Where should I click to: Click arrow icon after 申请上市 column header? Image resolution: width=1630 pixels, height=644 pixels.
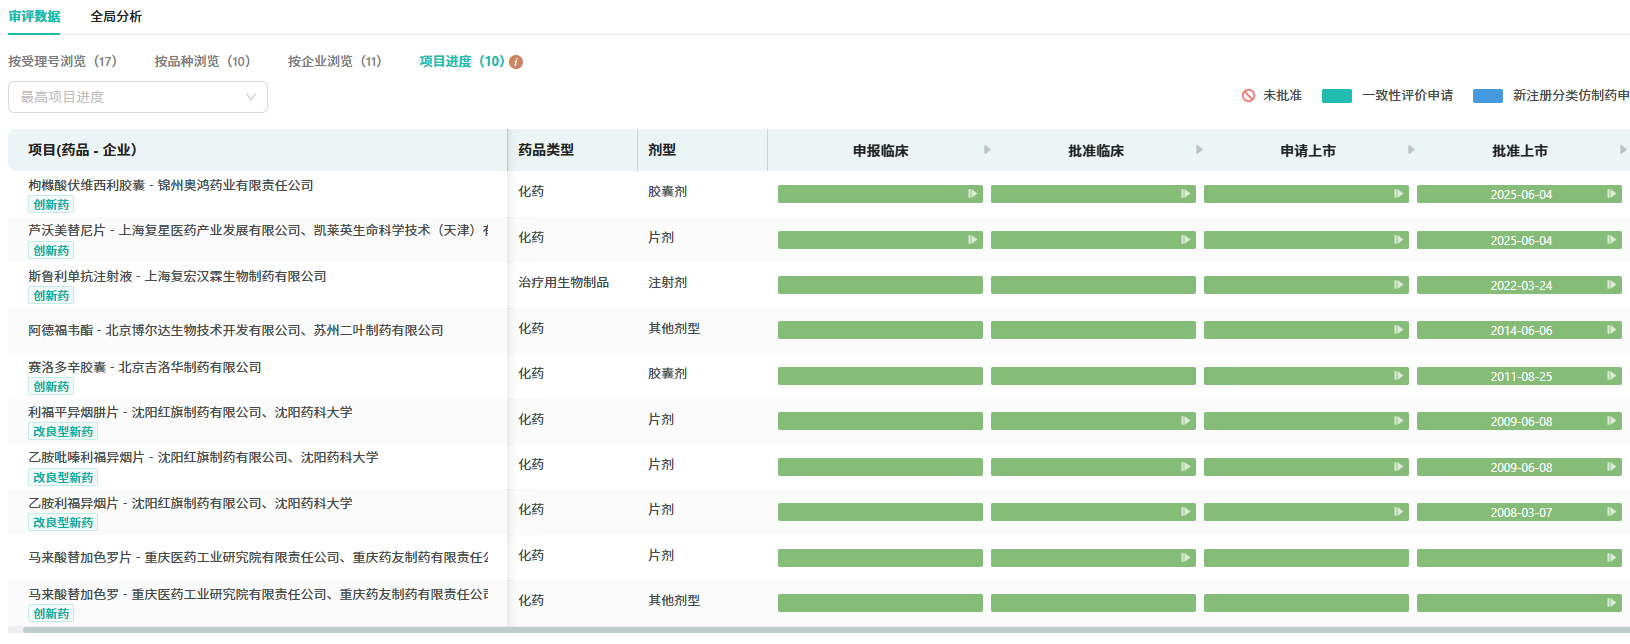click(1411, 150)
